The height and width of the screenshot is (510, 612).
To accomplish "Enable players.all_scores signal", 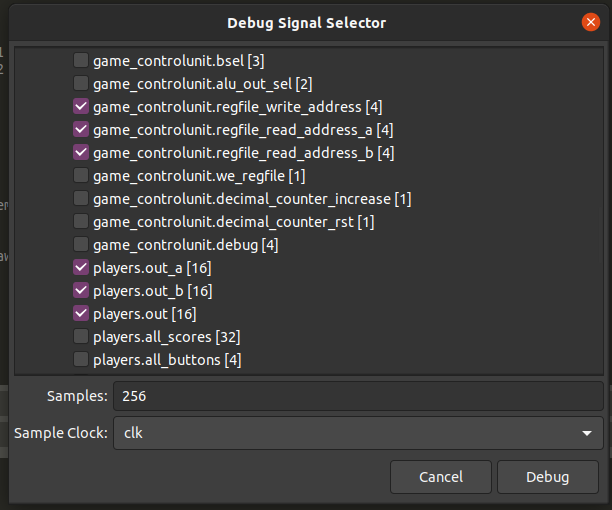I will tap(81, 336).
